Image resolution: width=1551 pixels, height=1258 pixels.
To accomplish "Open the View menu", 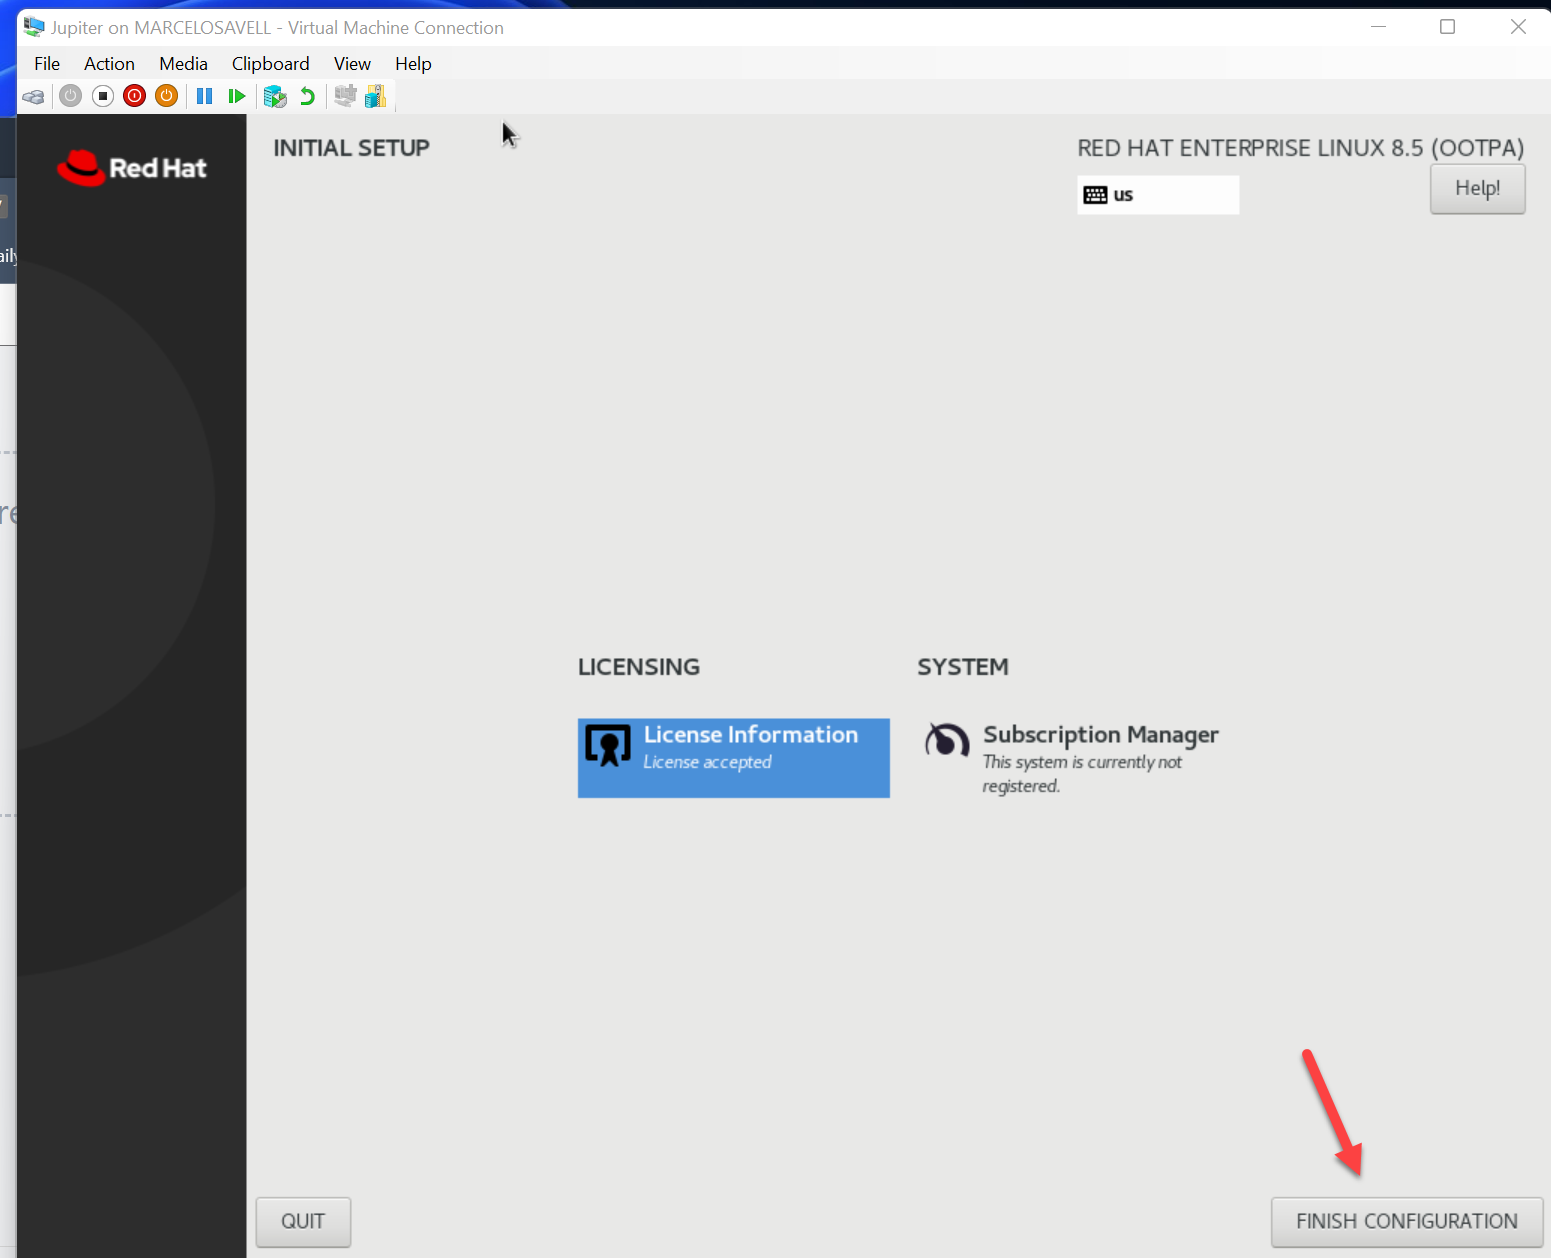I will (x=352, y=64).
